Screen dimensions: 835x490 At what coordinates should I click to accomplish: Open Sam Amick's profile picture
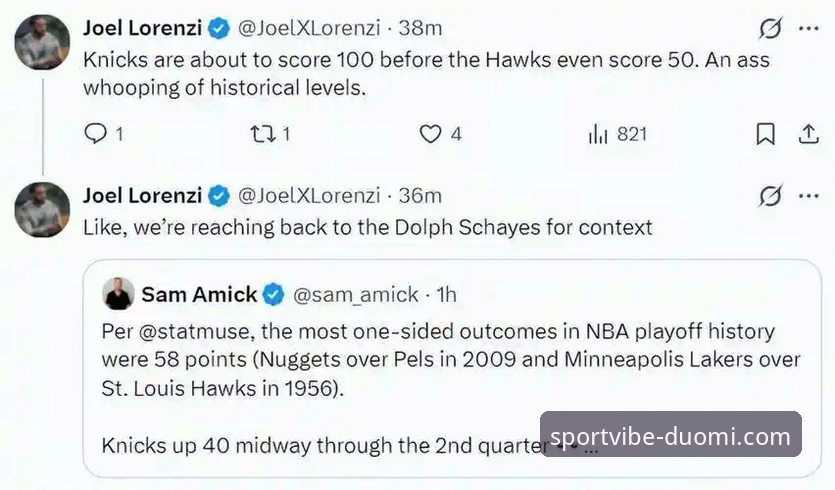tap(118, 294)
